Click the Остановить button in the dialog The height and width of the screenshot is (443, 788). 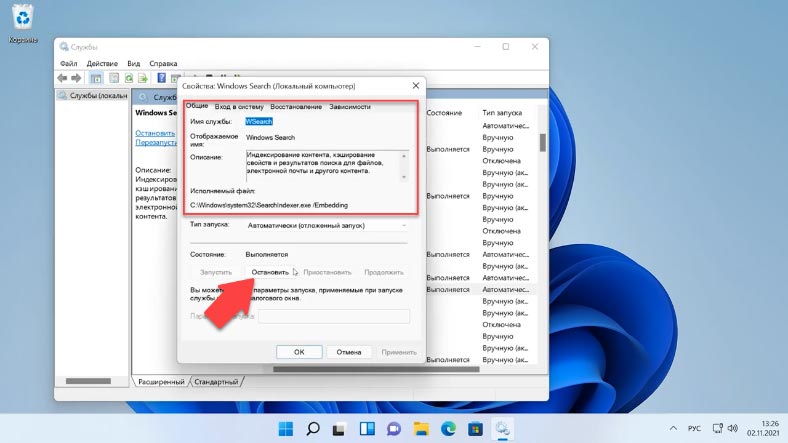click(x=270, y=272)
